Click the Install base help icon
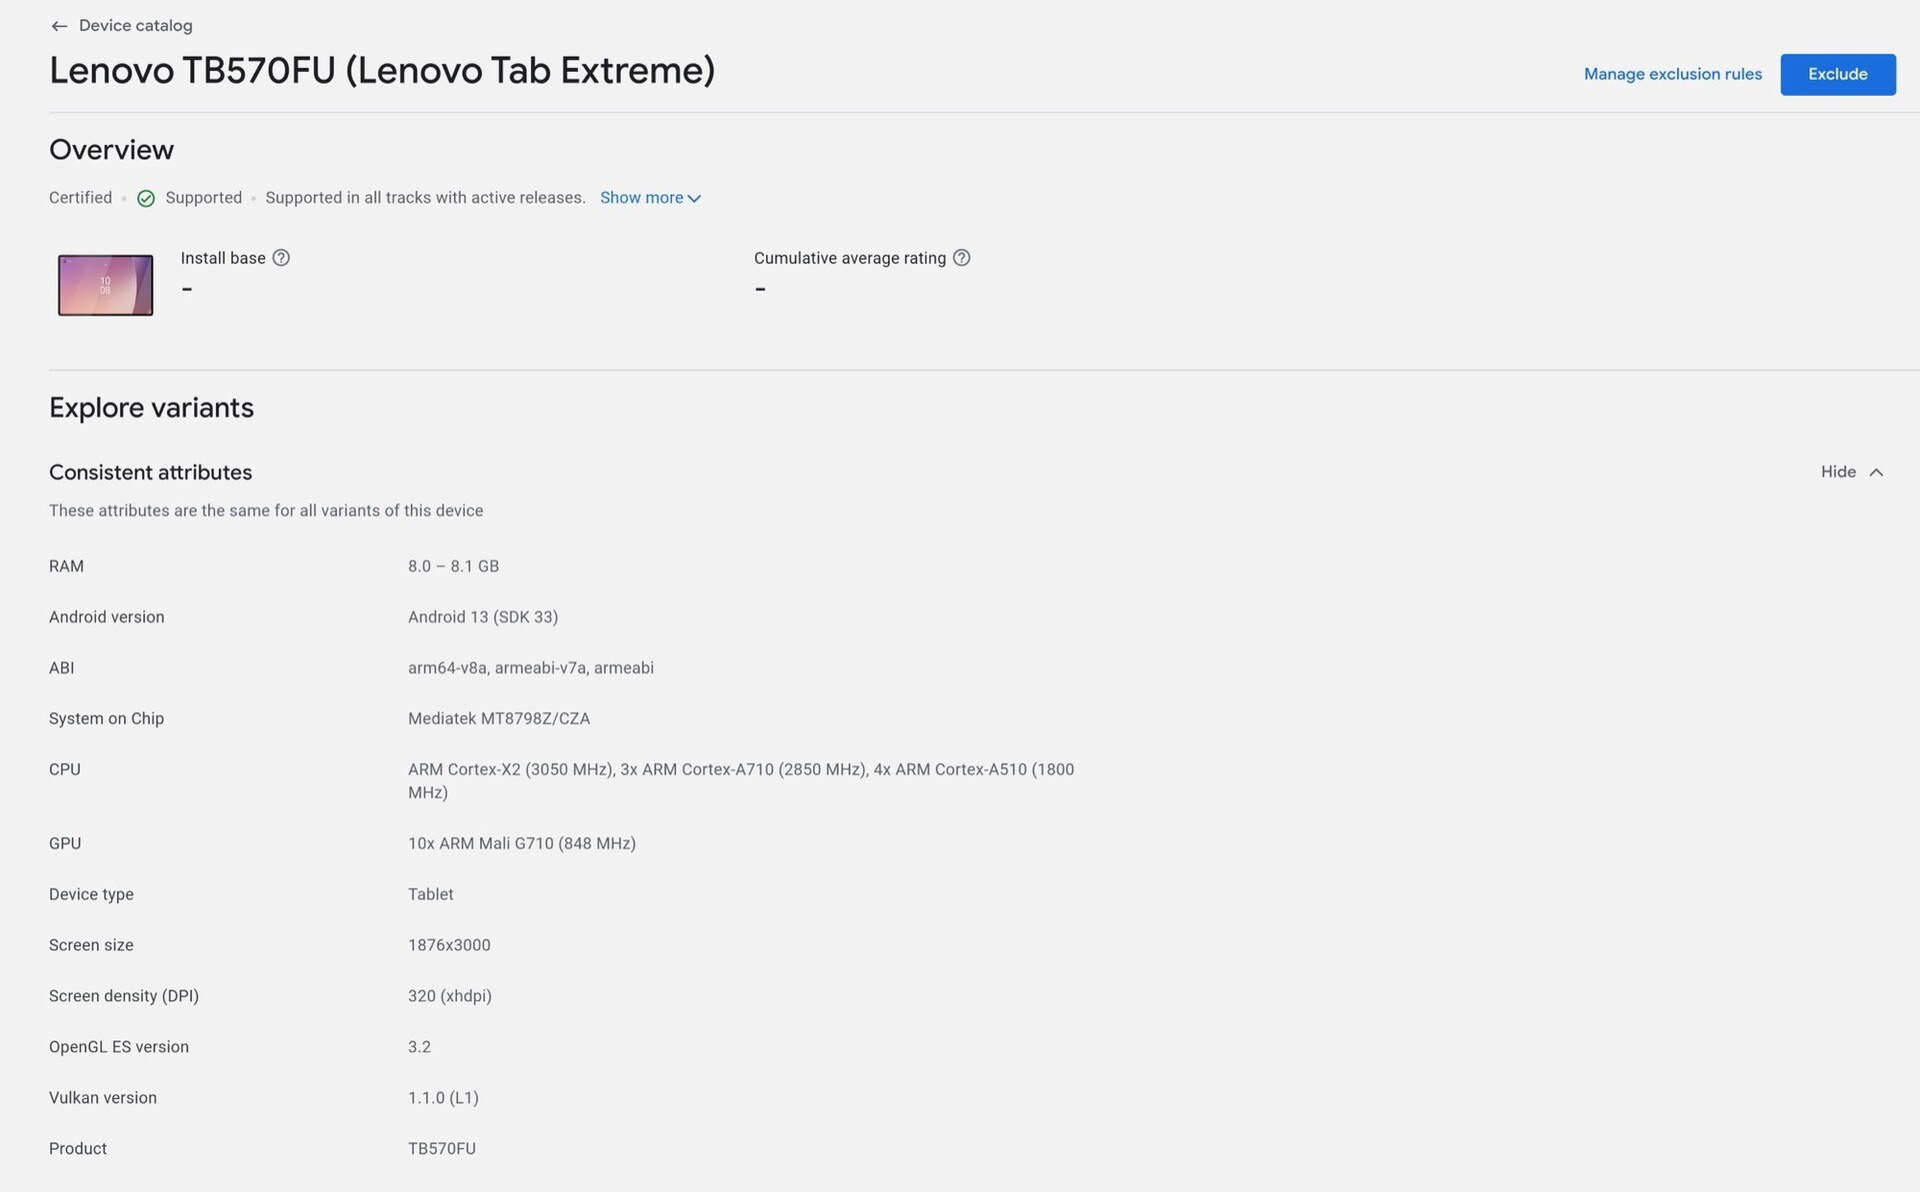 [x=281, y=258]
